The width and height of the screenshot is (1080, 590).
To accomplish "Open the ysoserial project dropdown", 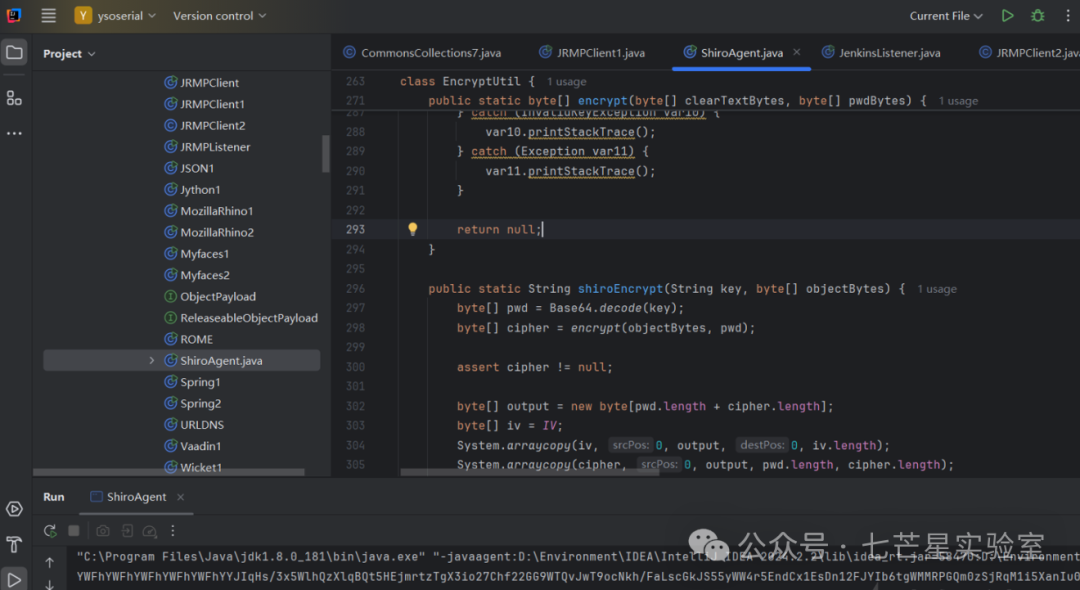I will coord(115,15).
